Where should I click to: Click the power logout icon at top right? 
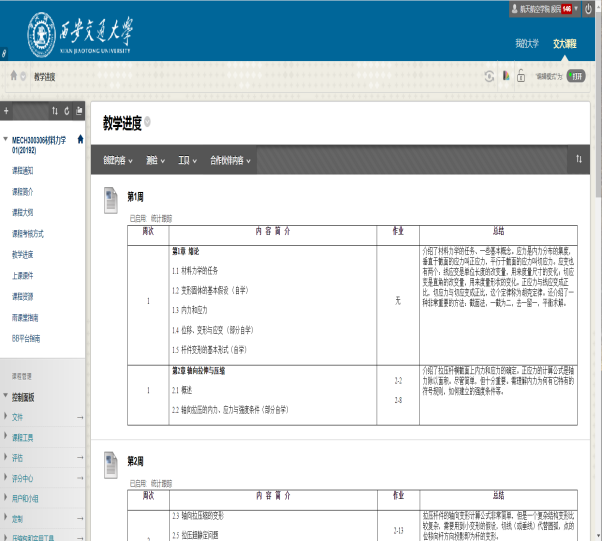[589, 8]
